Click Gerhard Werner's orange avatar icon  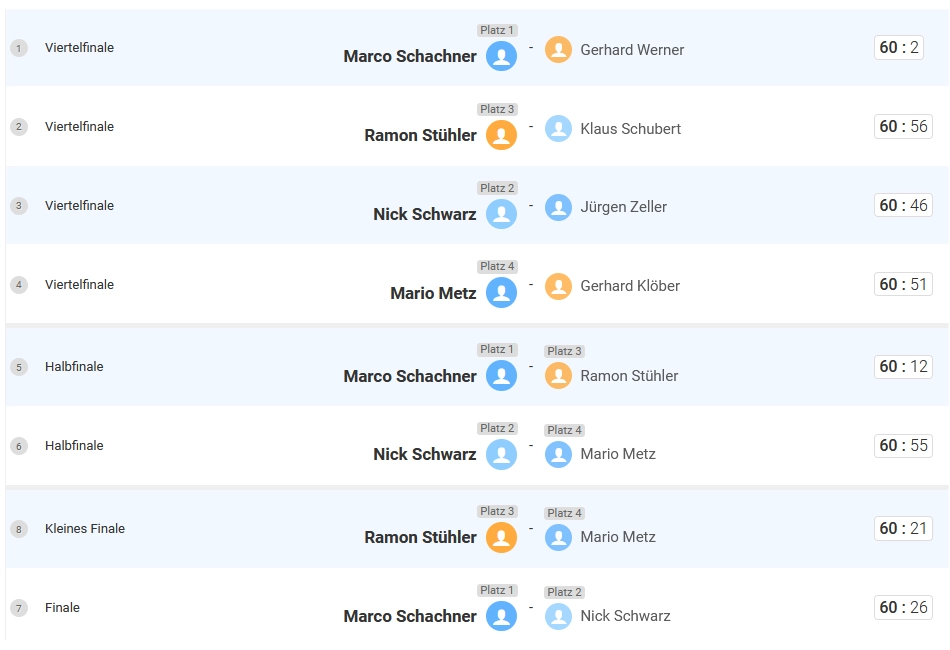click(558, 50)
